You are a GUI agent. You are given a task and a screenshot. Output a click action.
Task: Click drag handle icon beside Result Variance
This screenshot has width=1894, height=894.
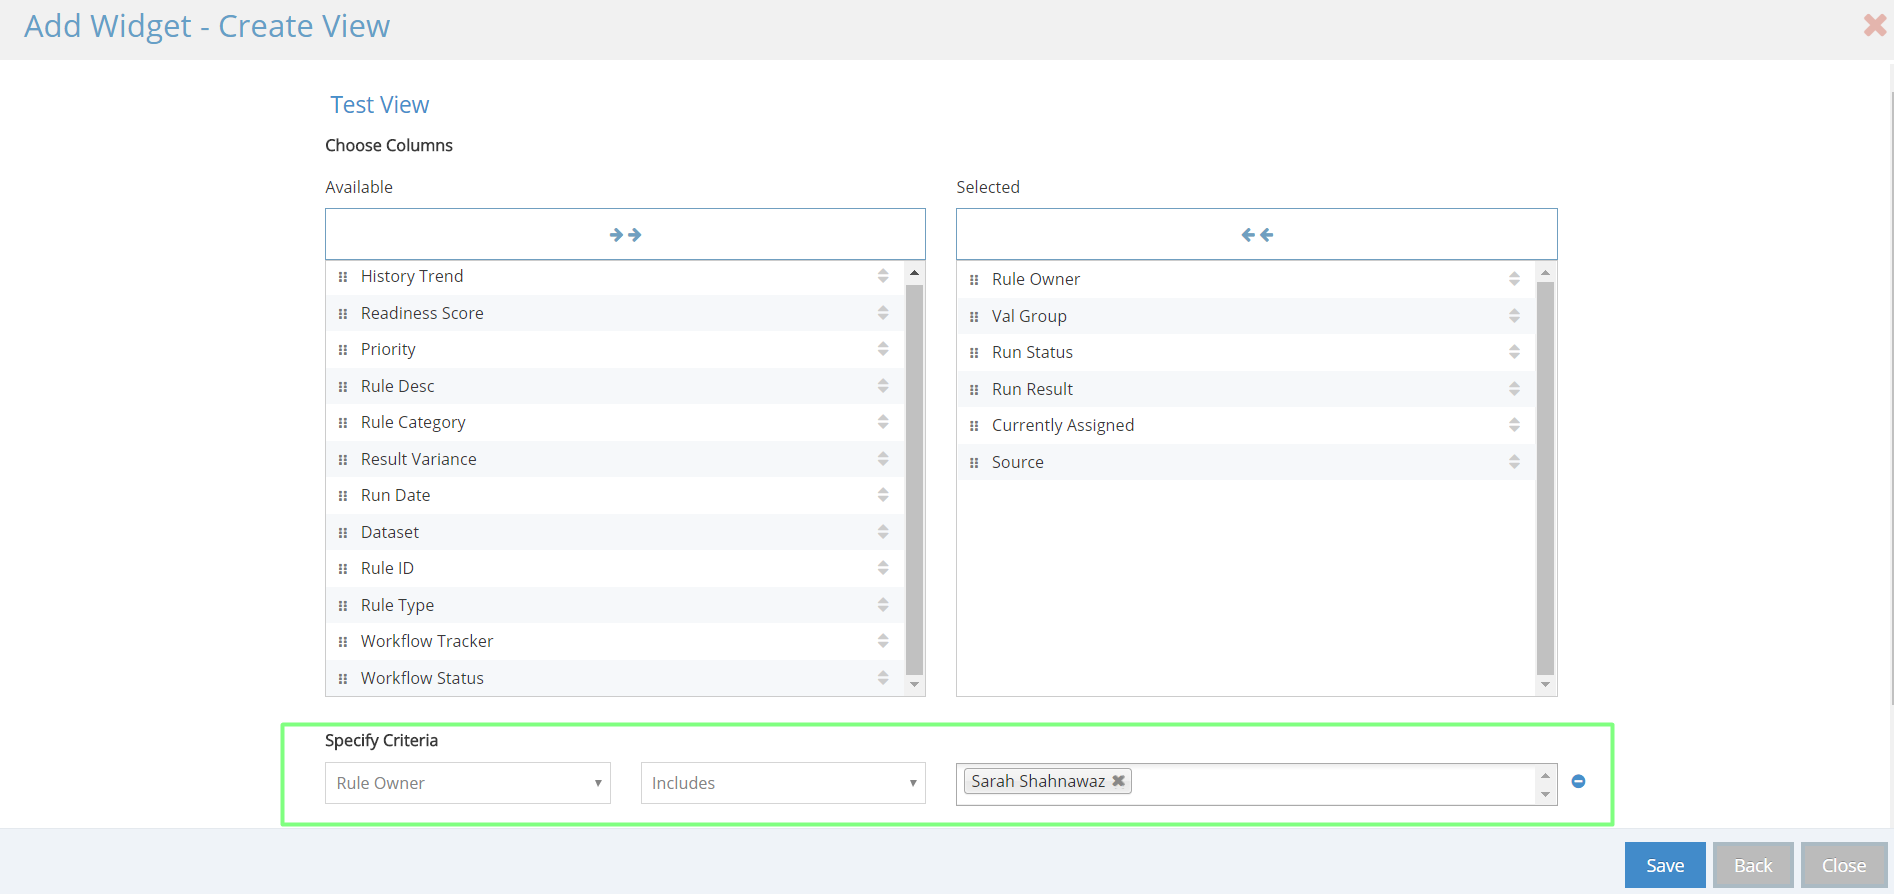point(343,460)
